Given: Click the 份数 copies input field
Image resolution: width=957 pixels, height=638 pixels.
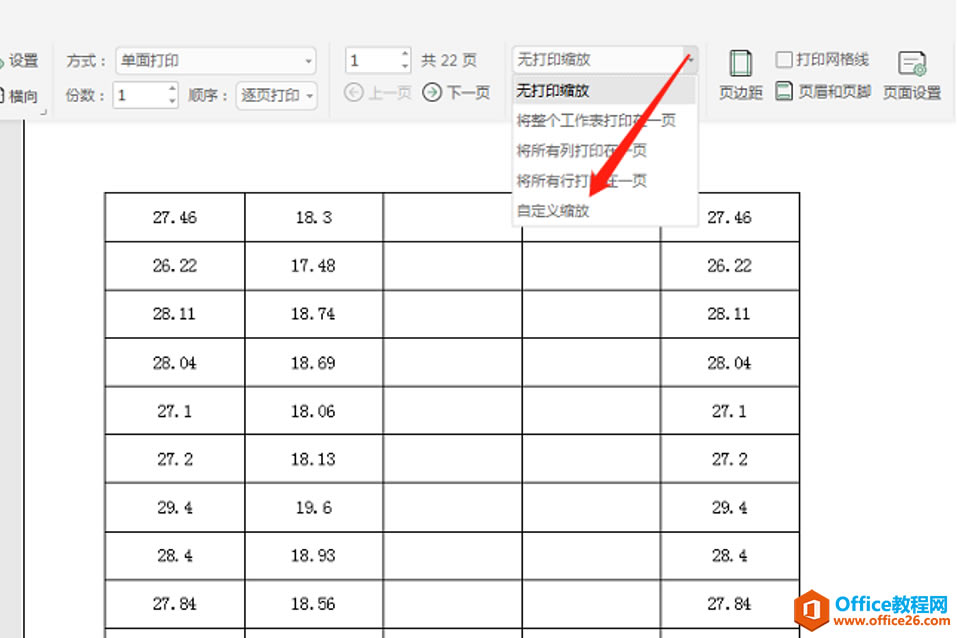Looking at the screenshot, I should pos(140,95).
